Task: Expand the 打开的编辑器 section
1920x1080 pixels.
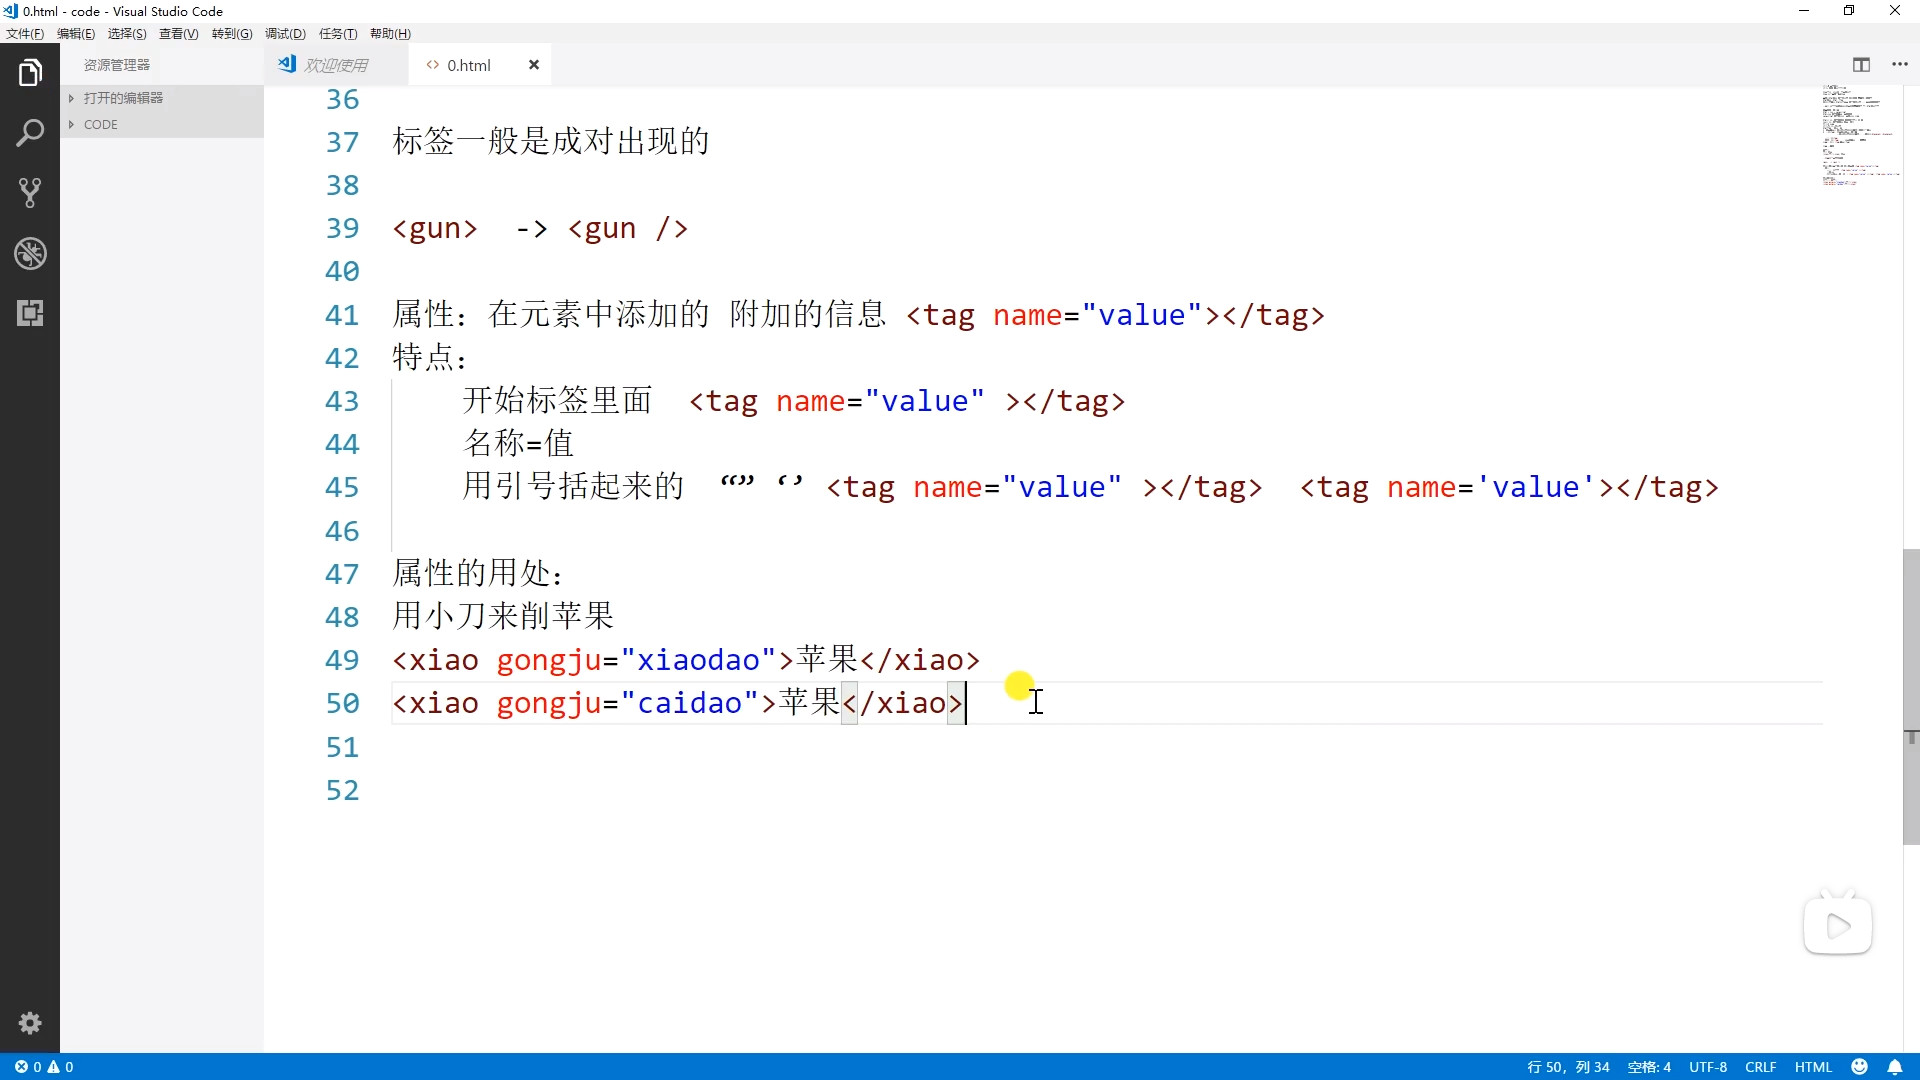Action: (123, 98)
